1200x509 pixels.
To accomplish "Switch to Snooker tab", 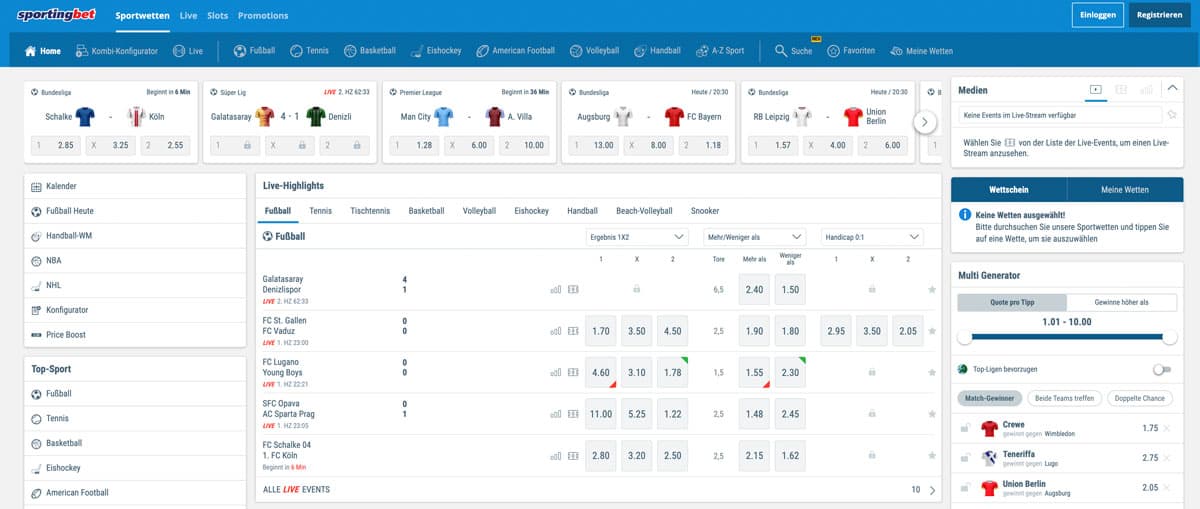I will [x=705, y=211].
